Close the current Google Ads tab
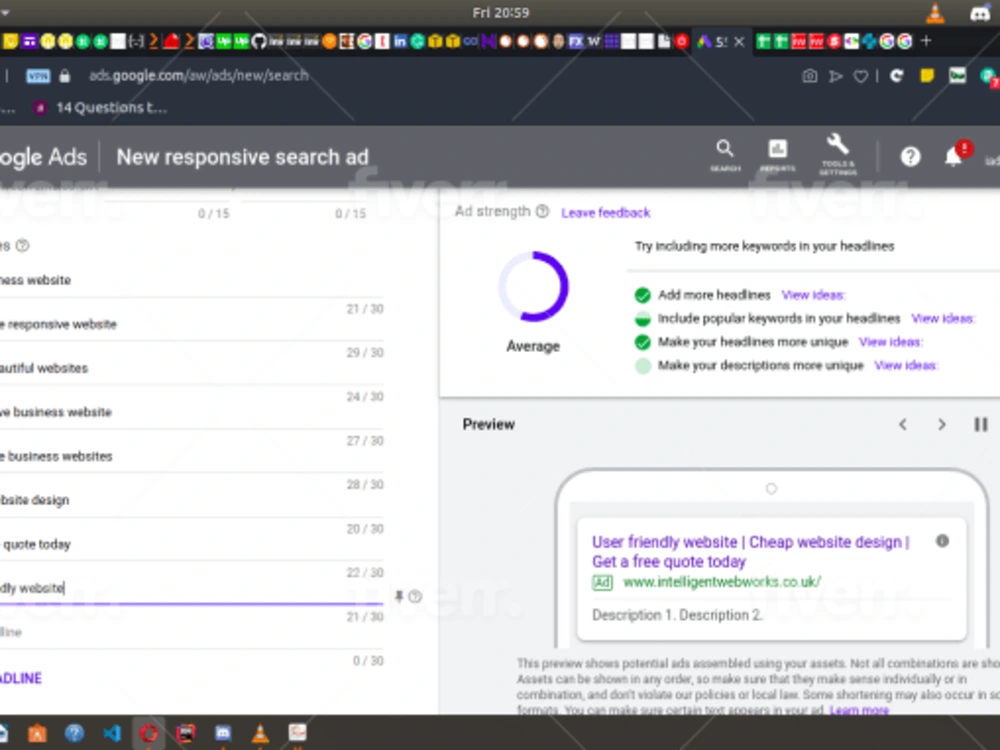This screenshot has width=1000, height=750. click(x=739, y=42)
